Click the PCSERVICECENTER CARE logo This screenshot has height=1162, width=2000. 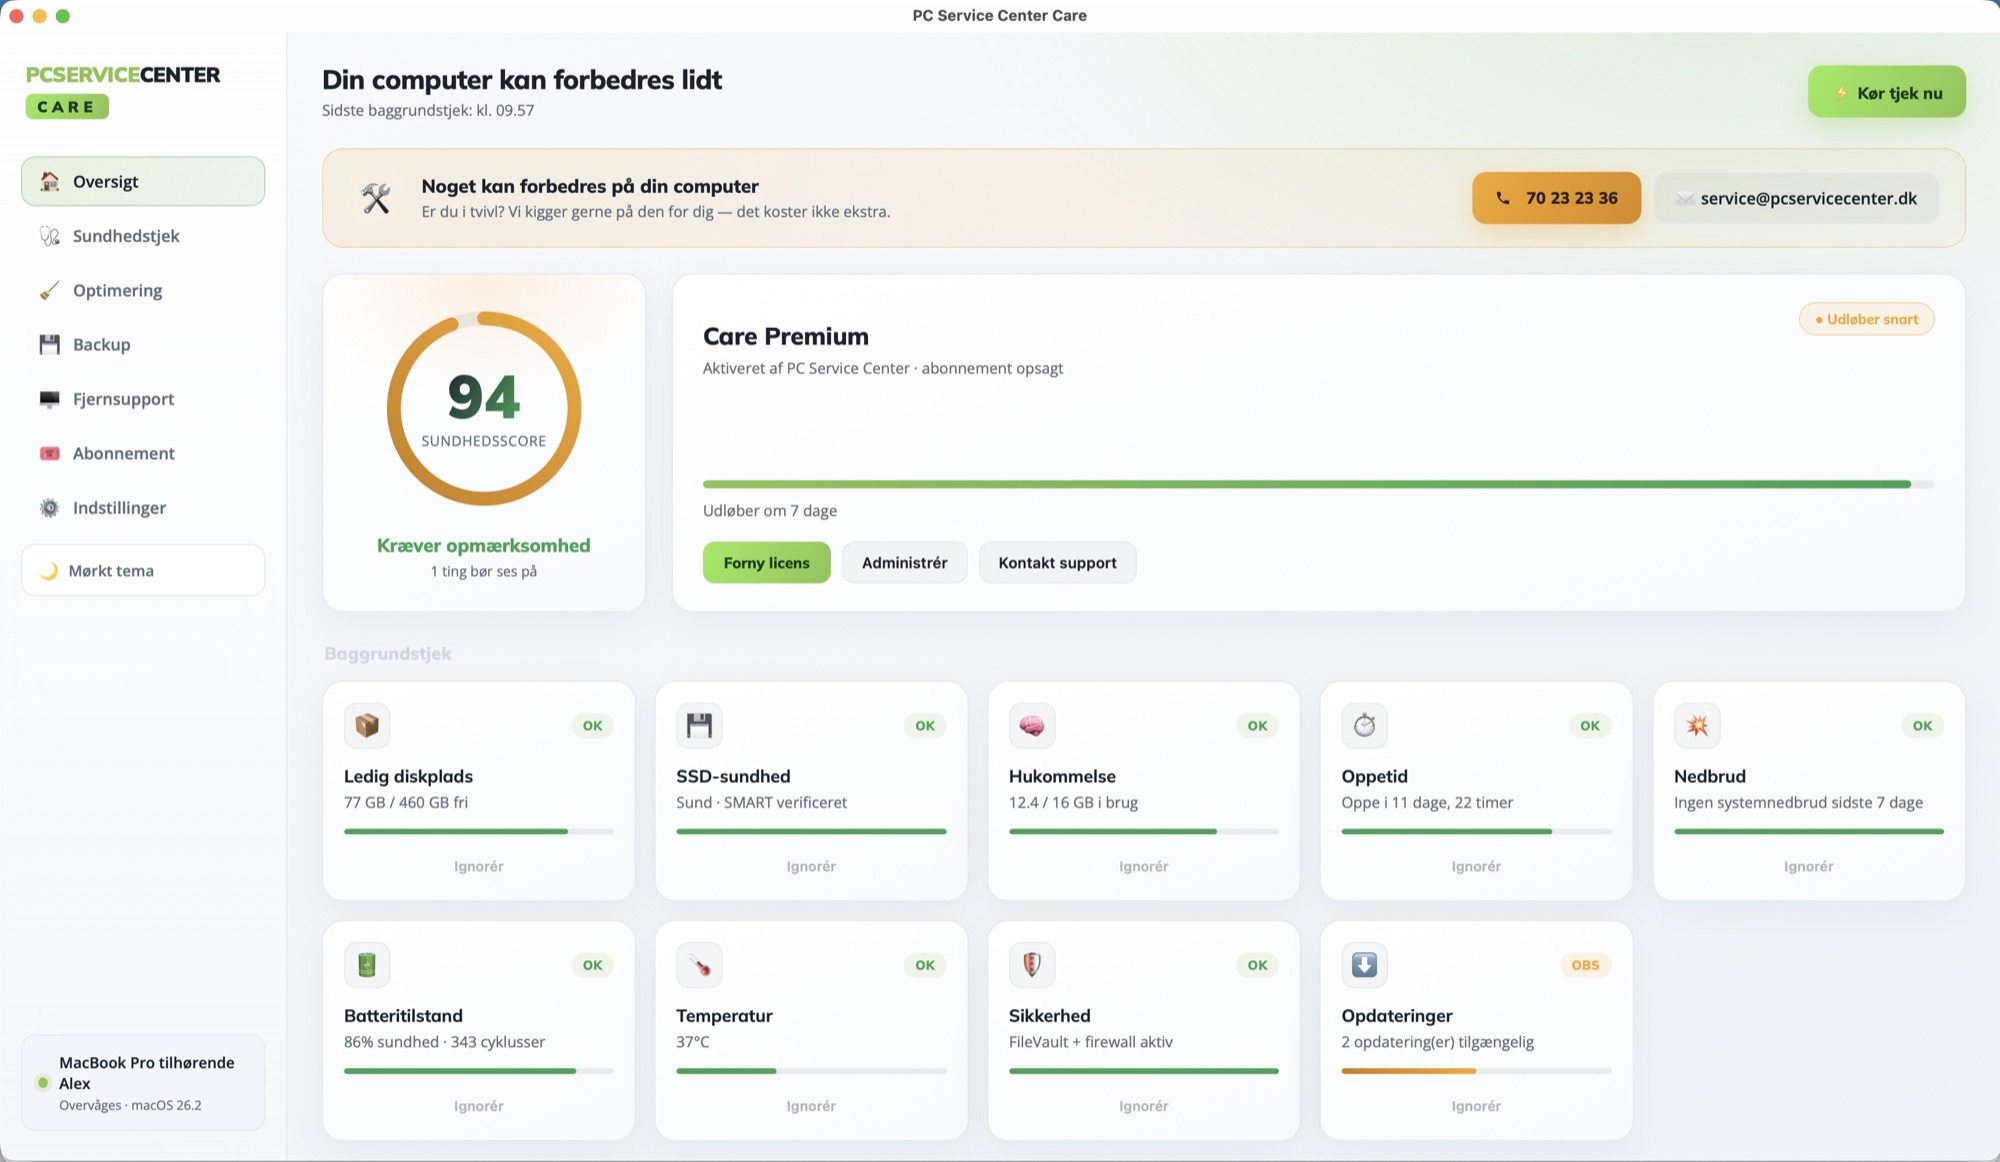coord(123,90)
